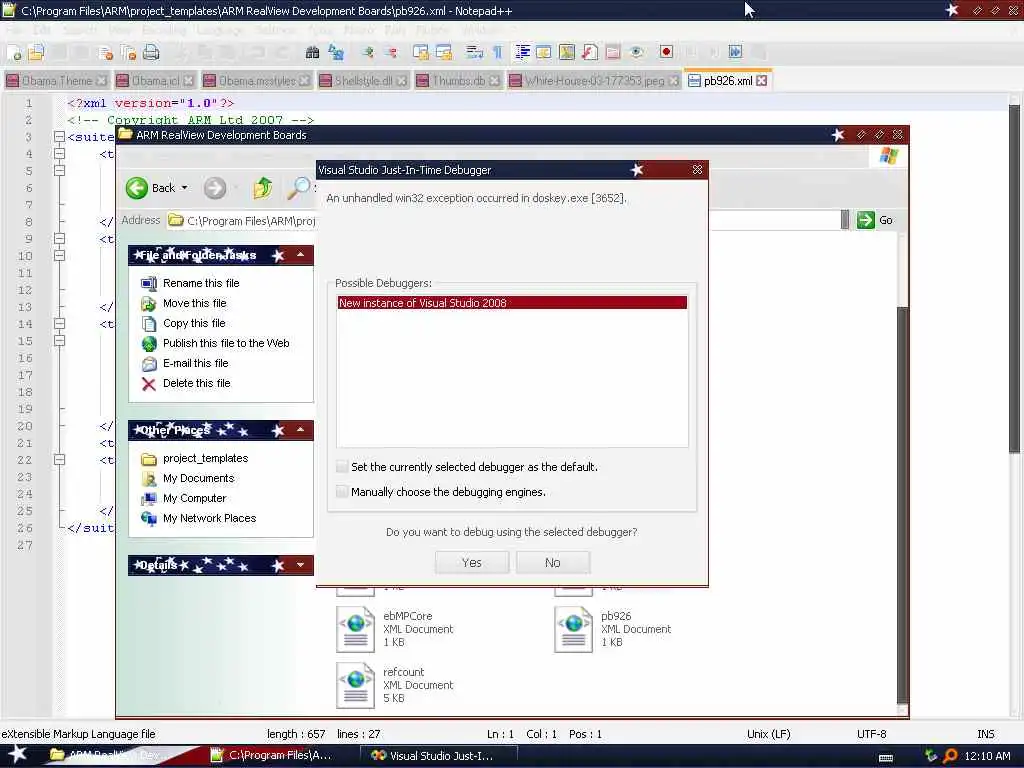Click 'Publish this file to the Web' link
Viewport: 1024px width, 768px height.
(x=226, y=343)
